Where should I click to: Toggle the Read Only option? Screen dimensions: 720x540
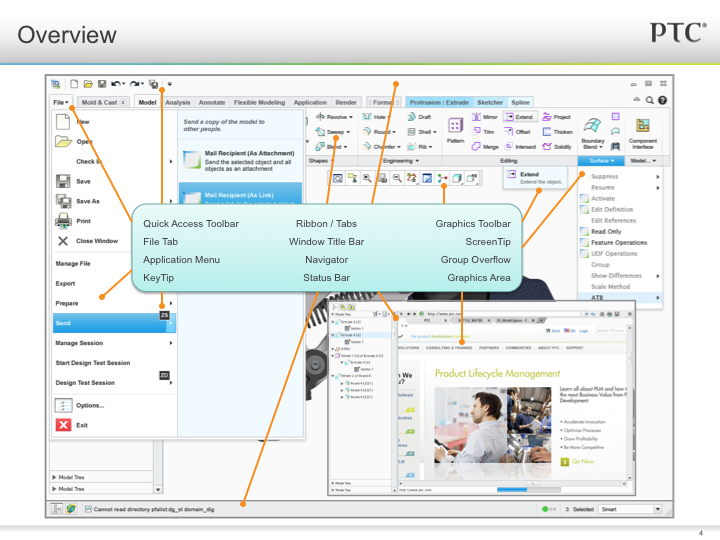coord(583,231)
